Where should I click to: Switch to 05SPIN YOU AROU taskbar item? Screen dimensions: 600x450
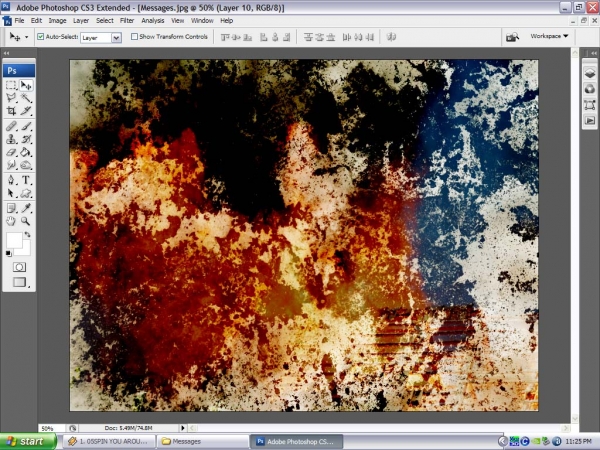click(x=109, y=441)
